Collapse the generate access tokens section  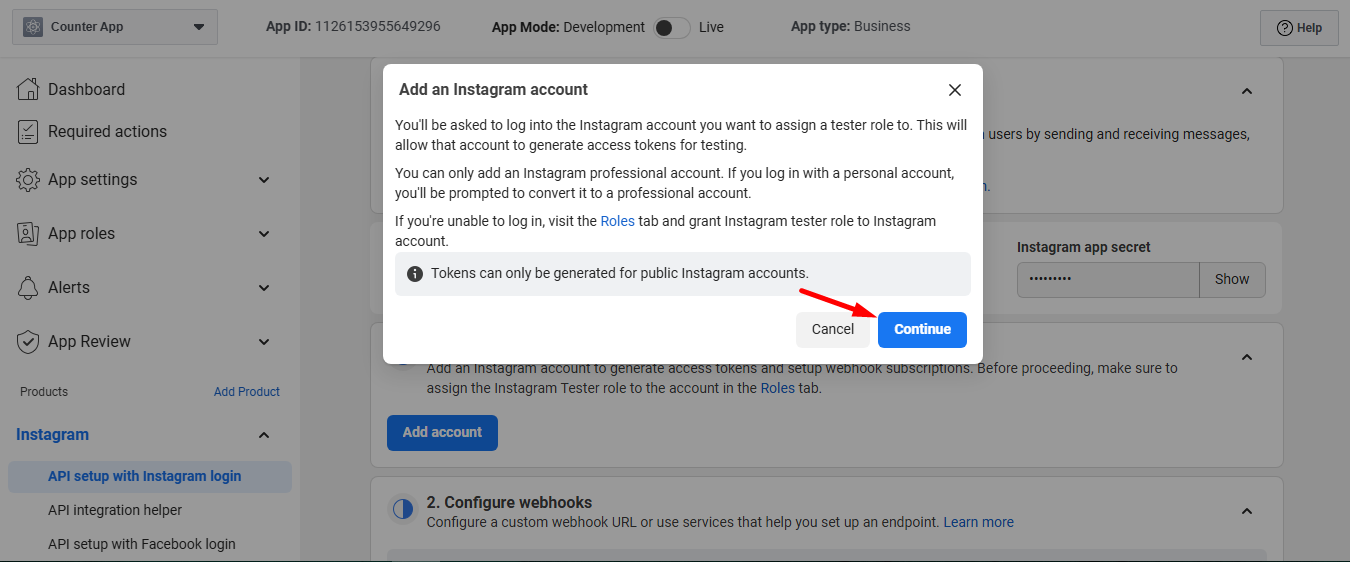pos(1247,357)
